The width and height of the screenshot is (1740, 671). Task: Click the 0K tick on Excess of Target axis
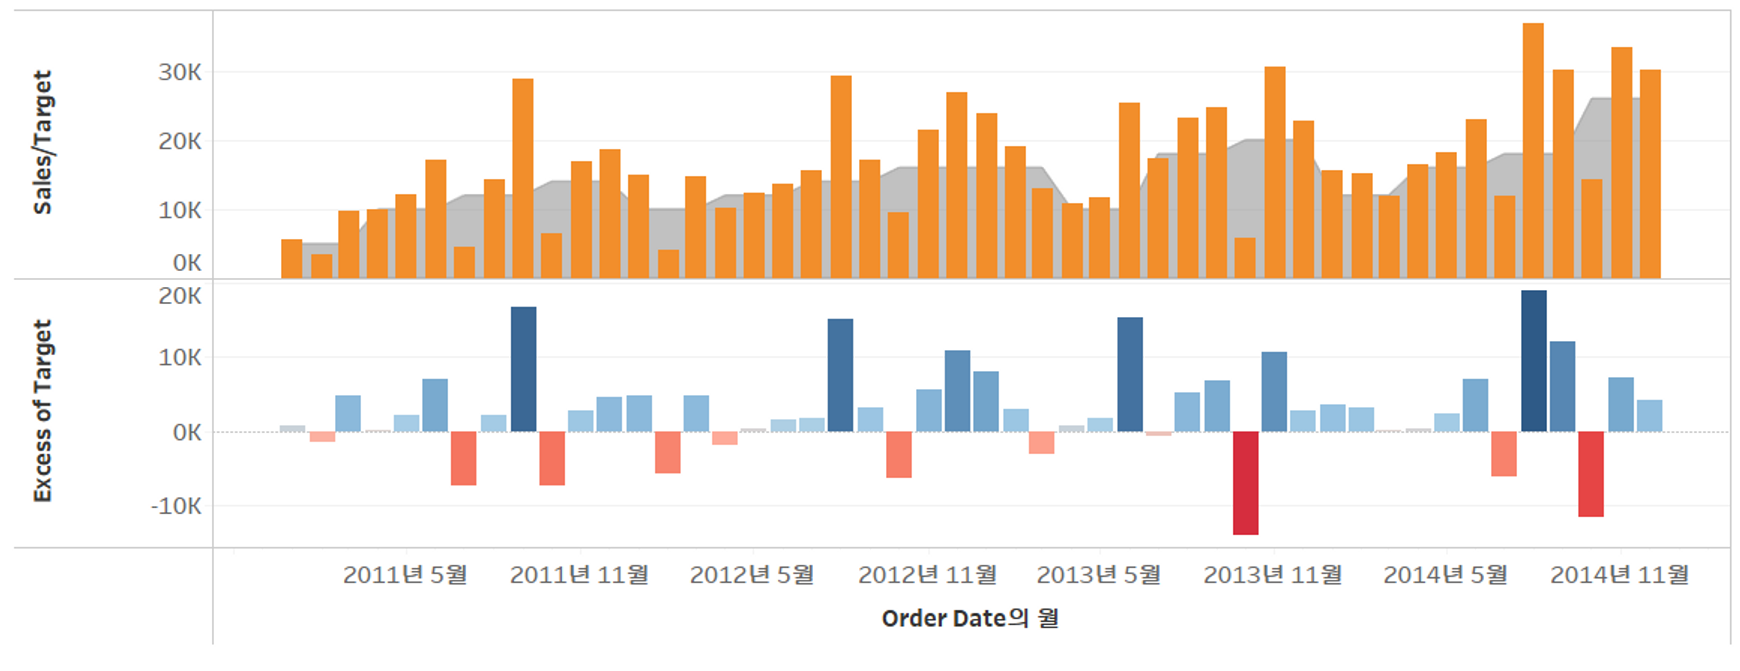[187, 432]
